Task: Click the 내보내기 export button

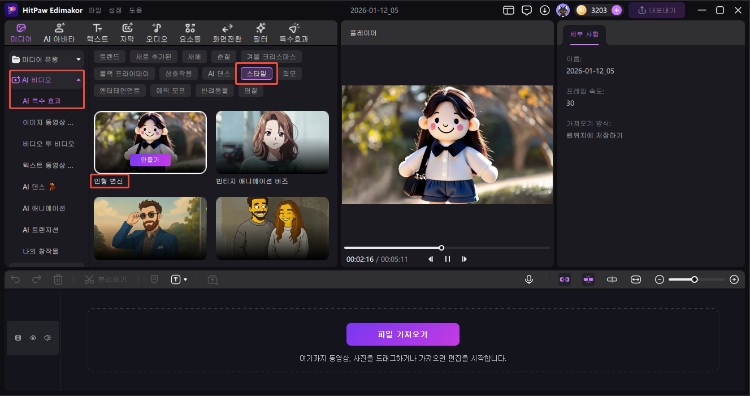Action: tap(657, 10)
